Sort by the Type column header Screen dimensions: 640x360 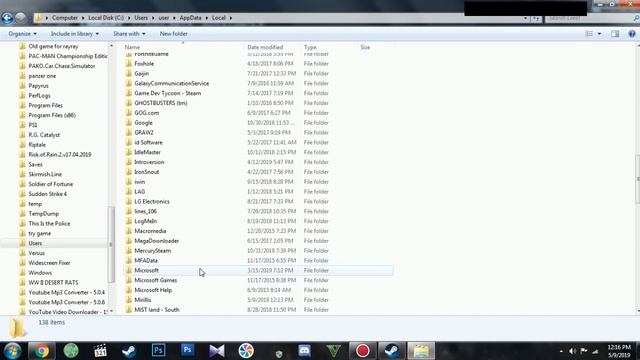click(x=310, y=47)
